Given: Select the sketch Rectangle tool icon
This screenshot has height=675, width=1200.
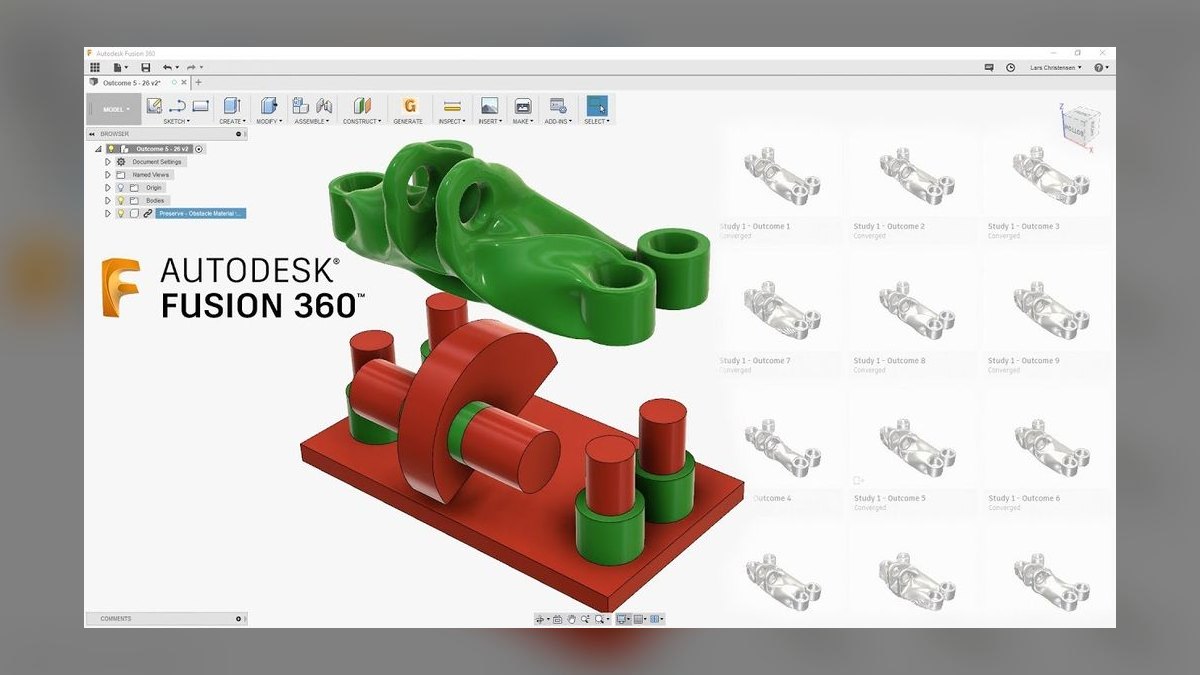Looking at the screenshot, I should [200, 105].
